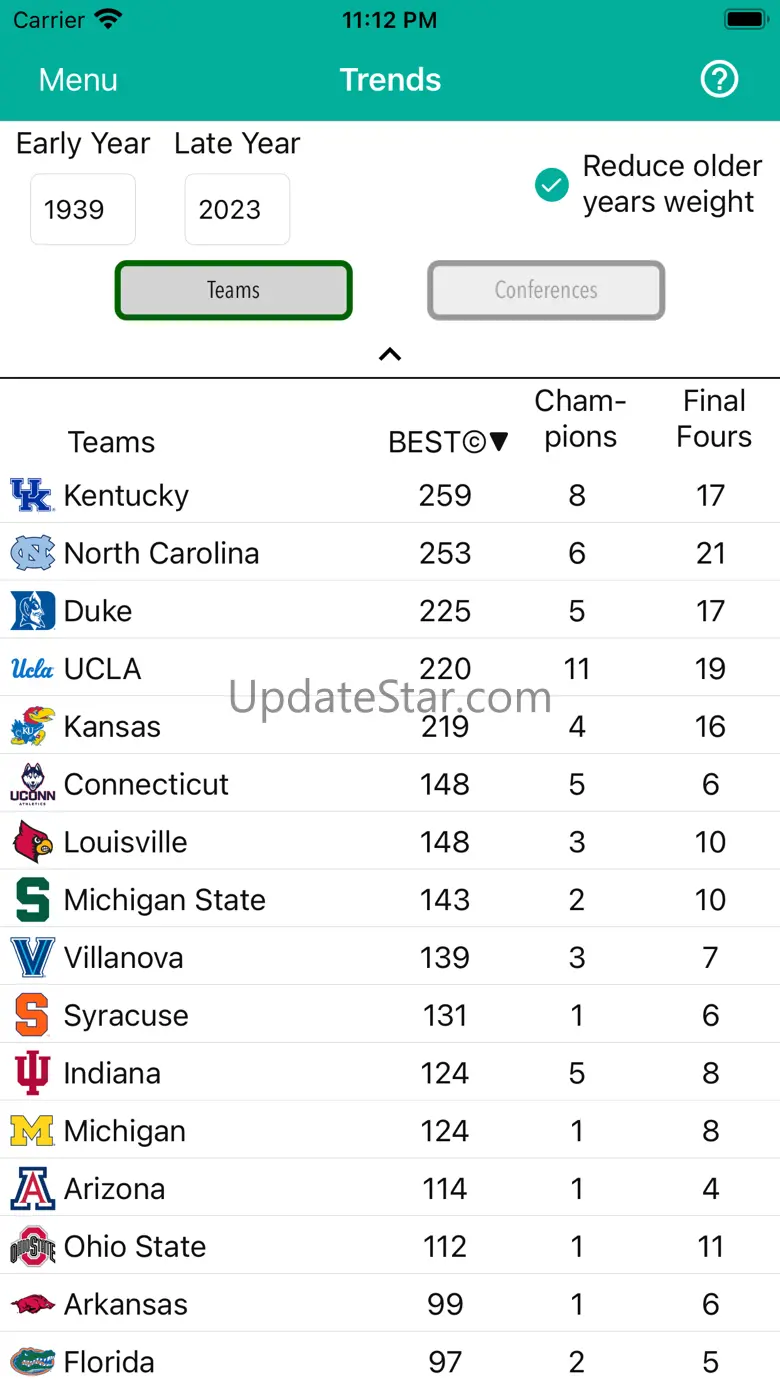
Task: Open the Menu button
Action: tap(78, 80)
